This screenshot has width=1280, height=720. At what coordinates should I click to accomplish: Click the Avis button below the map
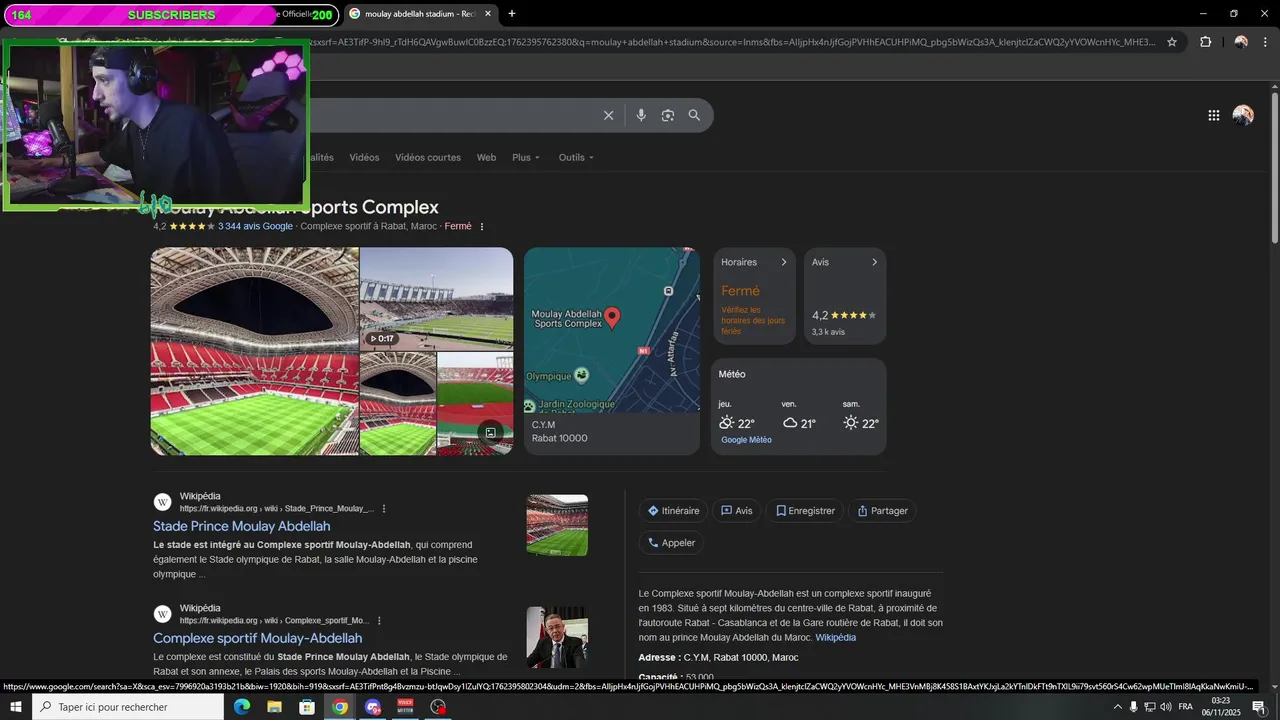point(737,510)
